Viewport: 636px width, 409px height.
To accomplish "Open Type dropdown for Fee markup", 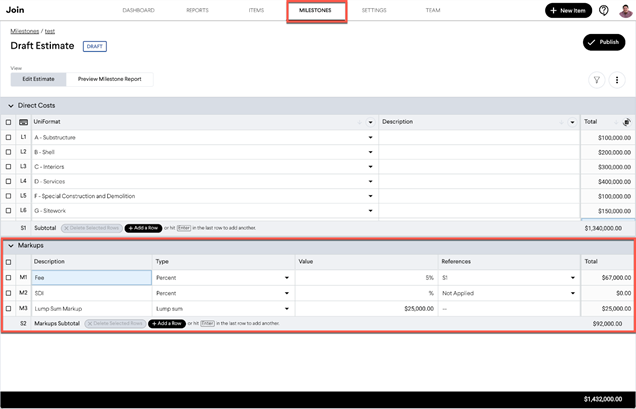I will click(287, 278).
